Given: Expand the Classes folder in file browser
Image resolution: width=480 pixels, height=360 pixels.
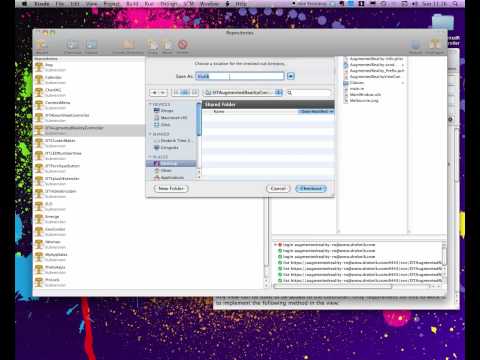Looking at the screenshot, I should [403, 83].
